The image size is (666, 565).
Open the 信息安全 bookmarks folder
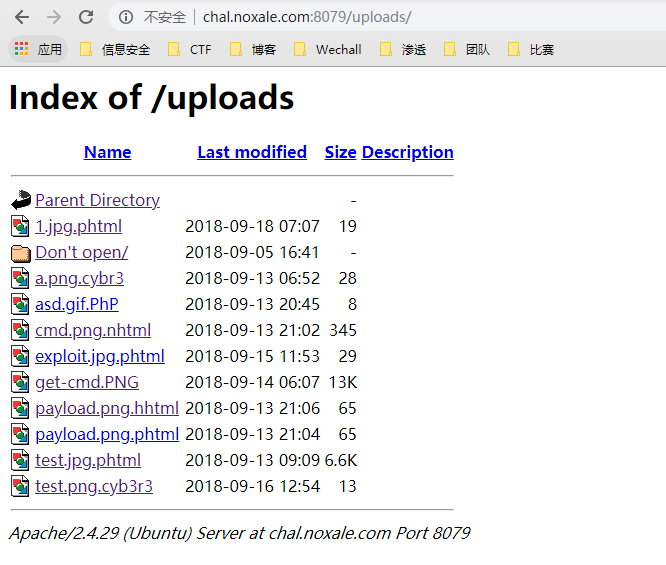(115, 49)
